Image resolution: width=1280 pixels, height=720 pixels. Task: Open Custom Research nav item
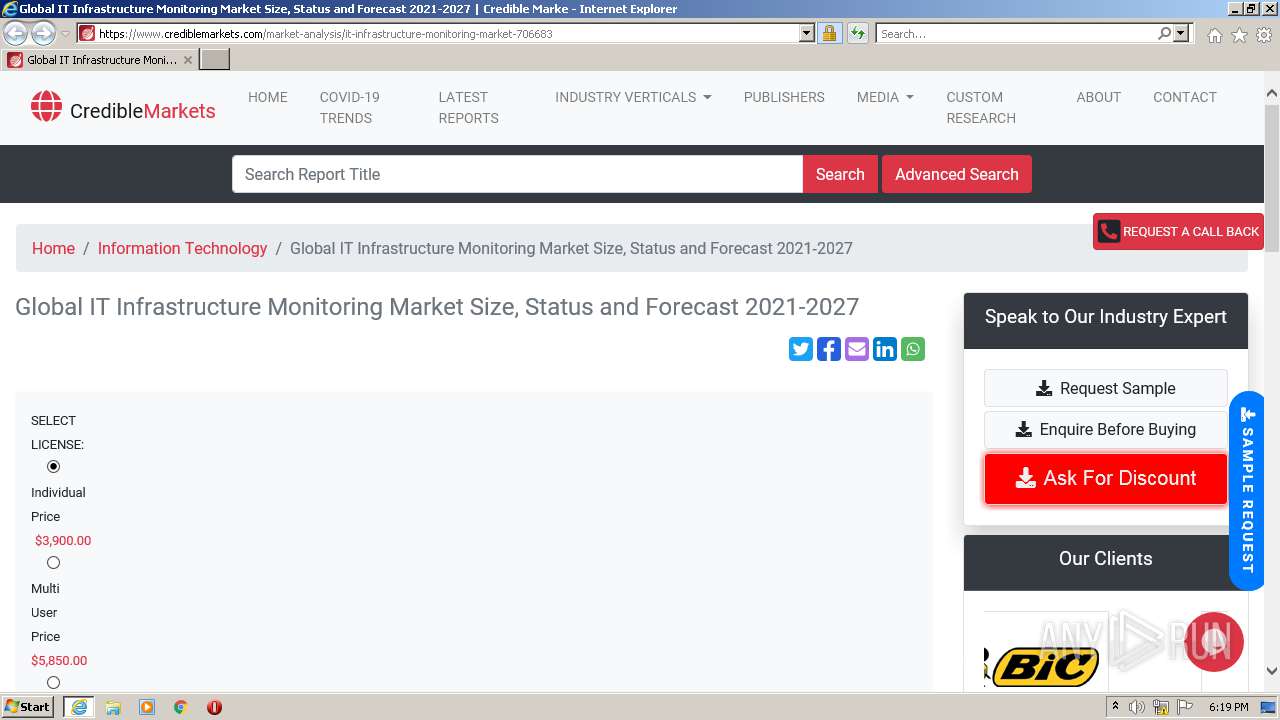click(981, 107)
